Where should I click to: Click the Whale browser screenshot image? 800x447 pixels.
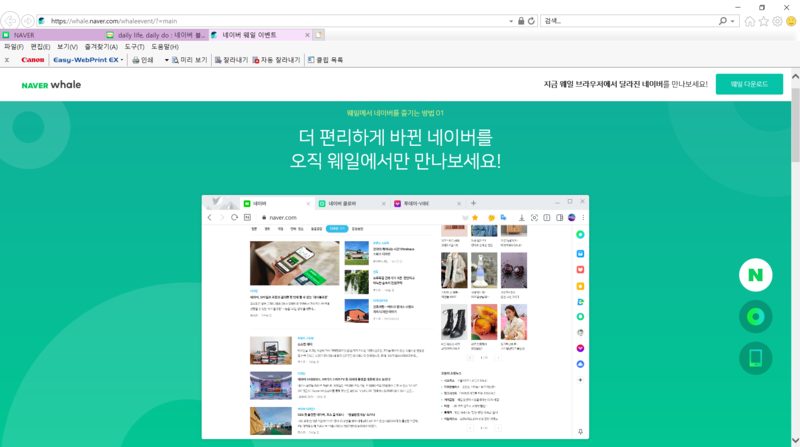tap(395, 317)
